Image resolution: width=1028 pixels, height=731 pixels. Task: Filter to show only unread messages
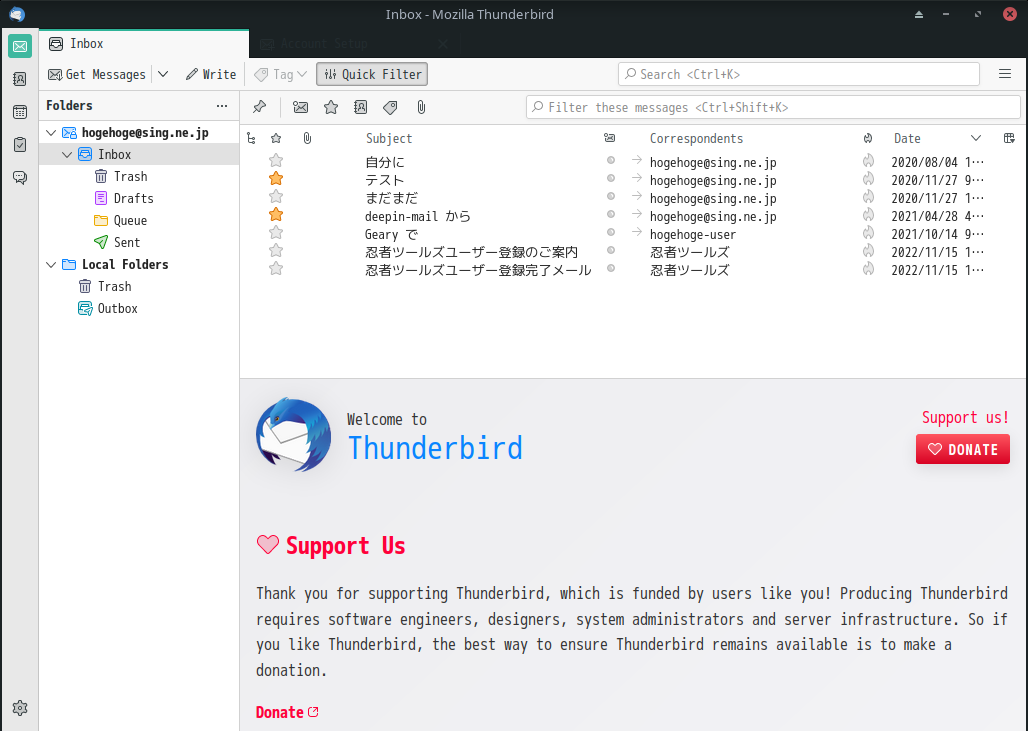(300, 107)
